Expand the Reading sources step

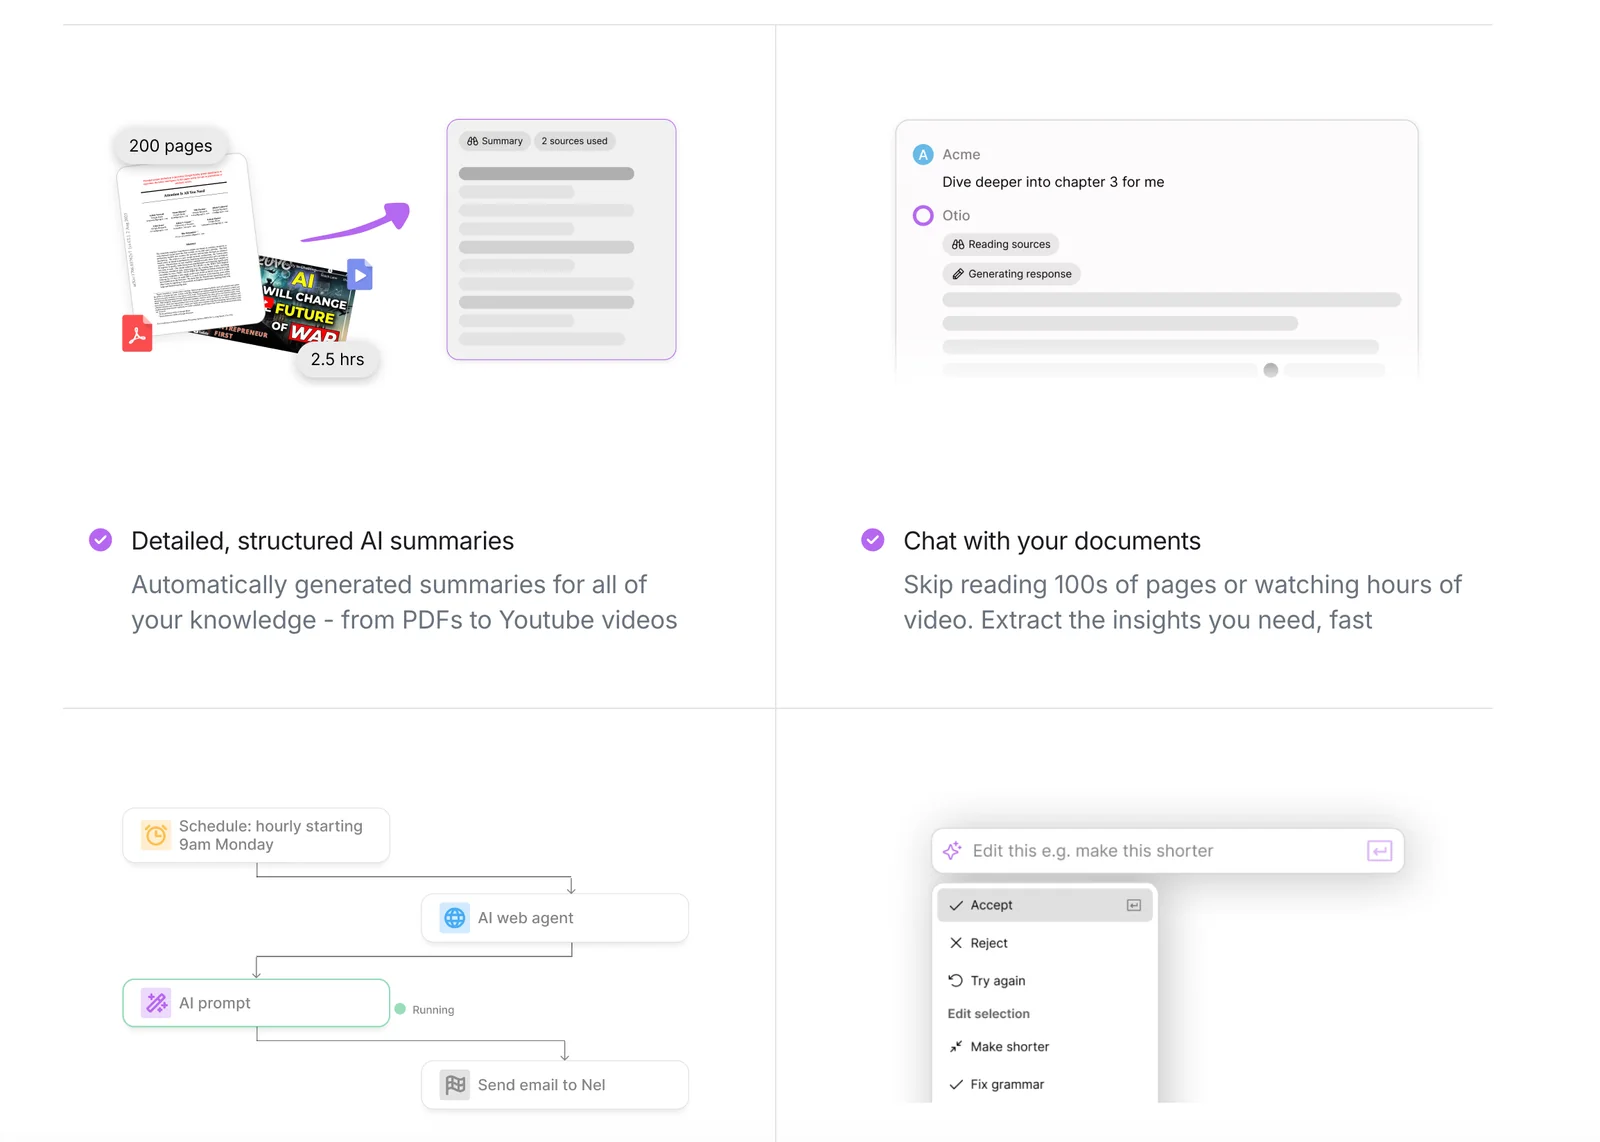(1001, 244)
